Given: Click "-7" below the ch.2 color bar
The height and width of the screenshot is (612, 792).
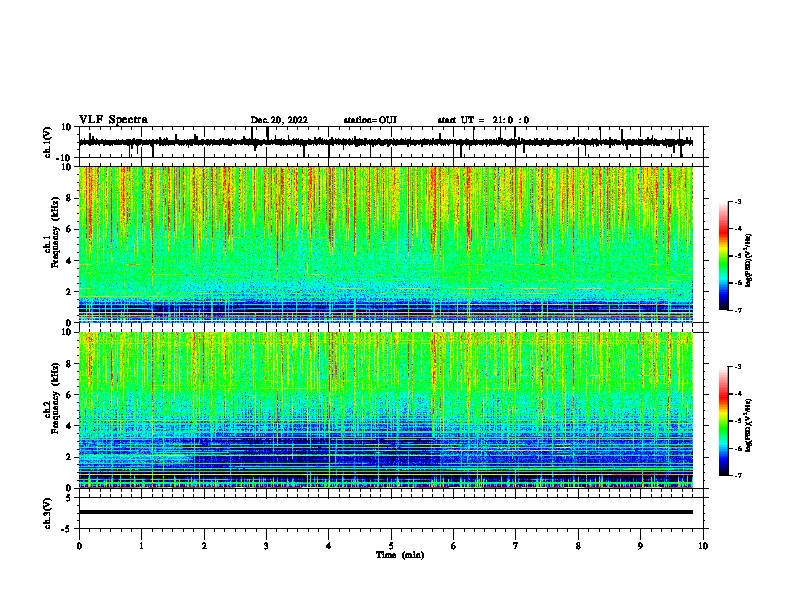Looking at the screenshot, I should 737,475.
